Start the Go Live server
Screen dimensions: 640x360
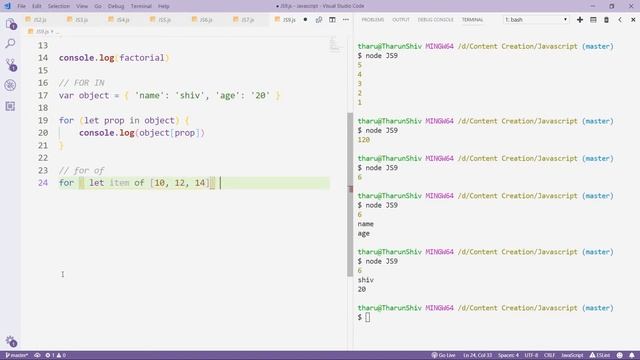443,355
